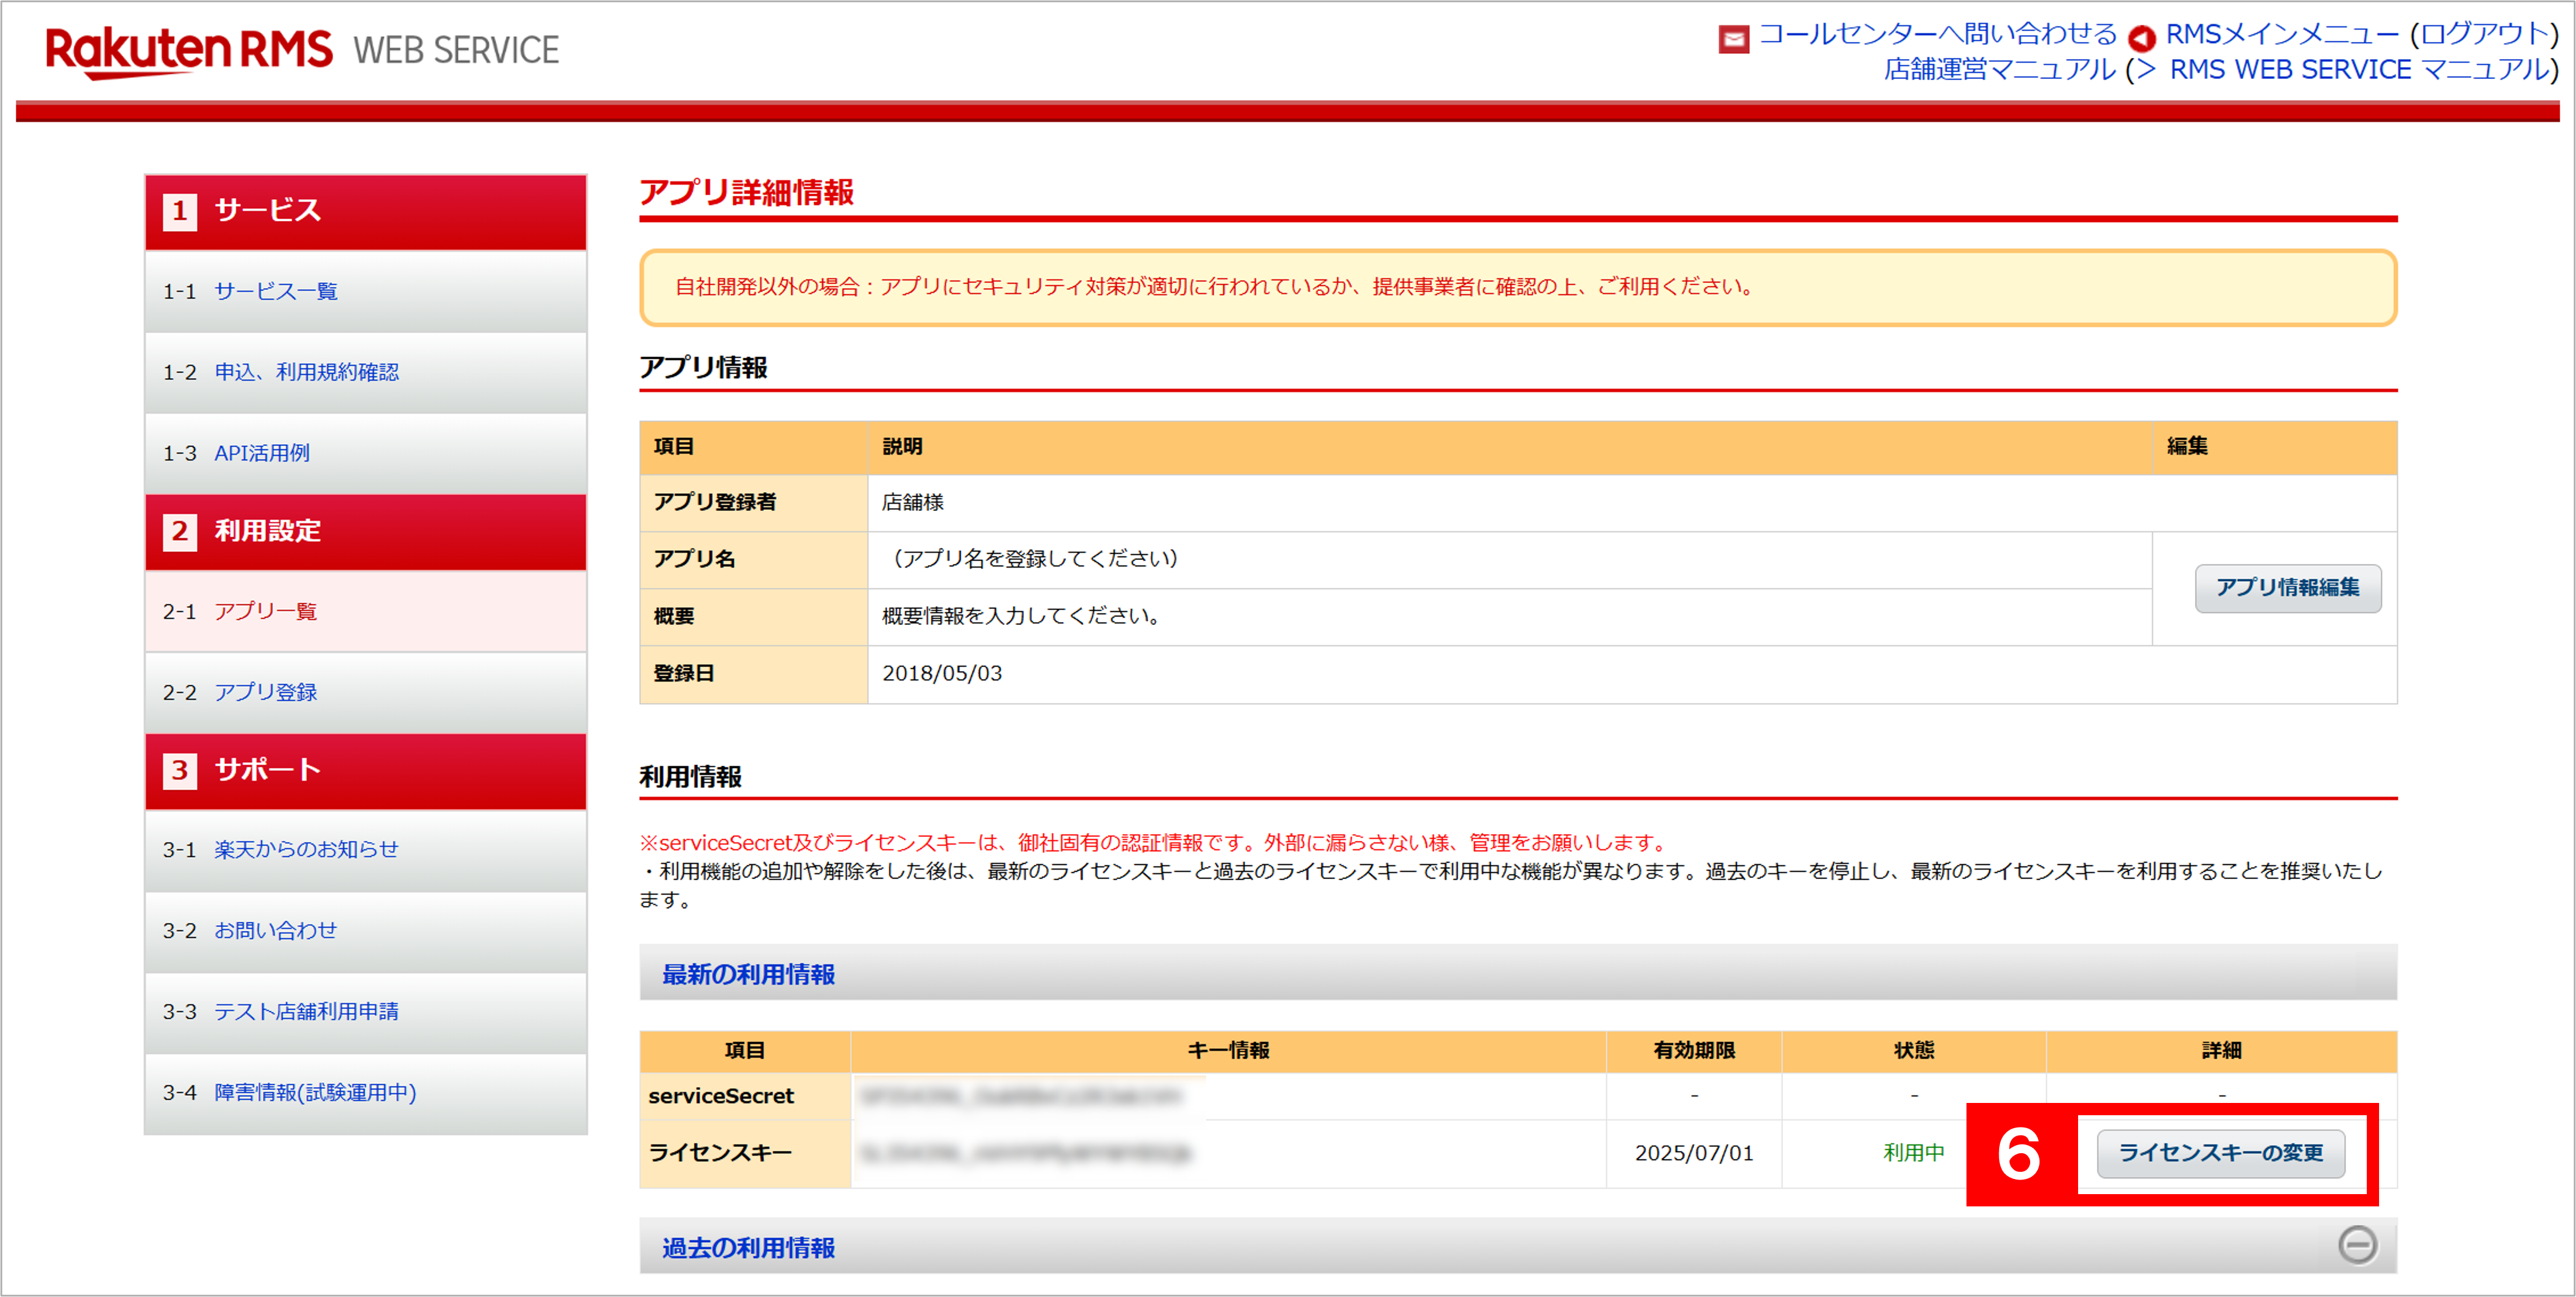
Task: Open テスト店舗利用申請 in the sidebar
Action: [x=306, y=1011]
